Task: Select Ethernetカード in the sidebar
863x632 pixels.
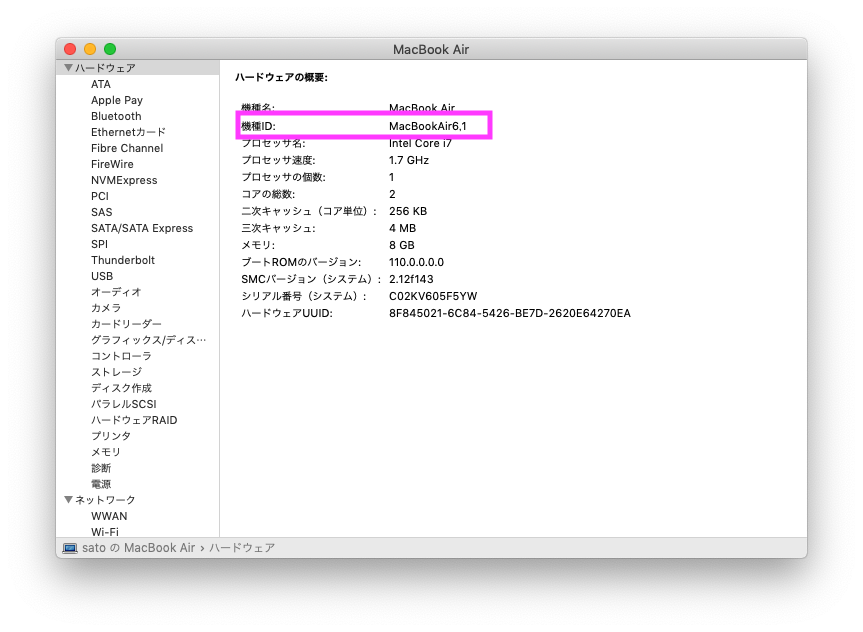Action: (128, 132)
